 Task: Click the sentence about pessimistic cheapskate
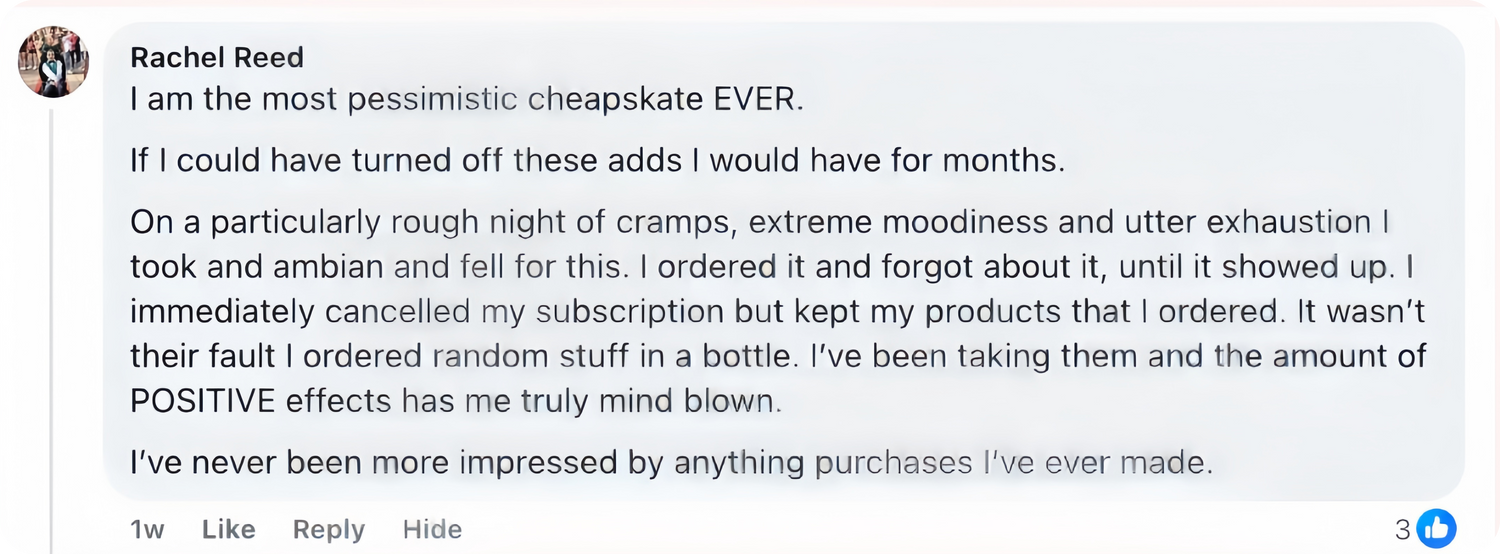click(x=466, y=102)
